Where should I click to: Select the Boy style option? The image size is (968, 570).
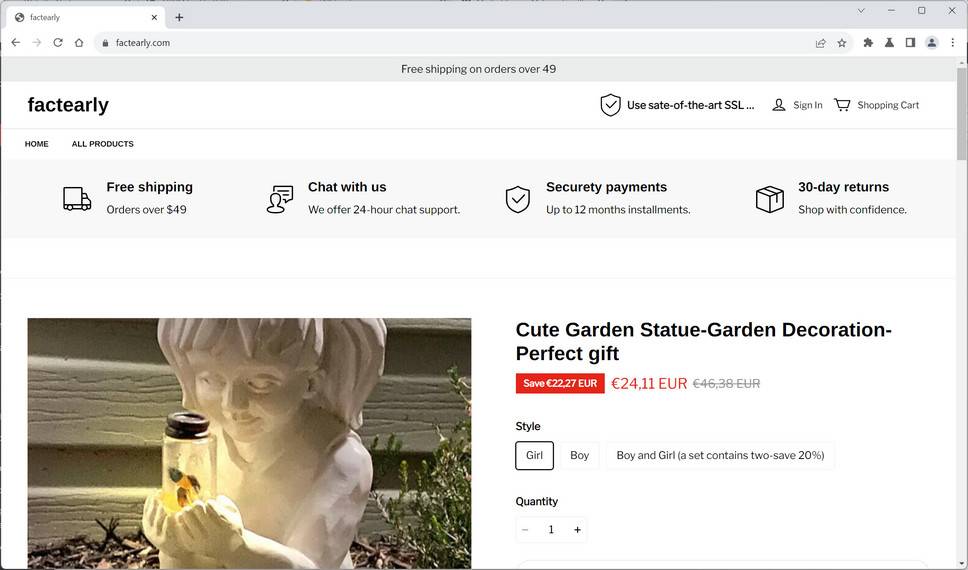[x=579, y=456]
